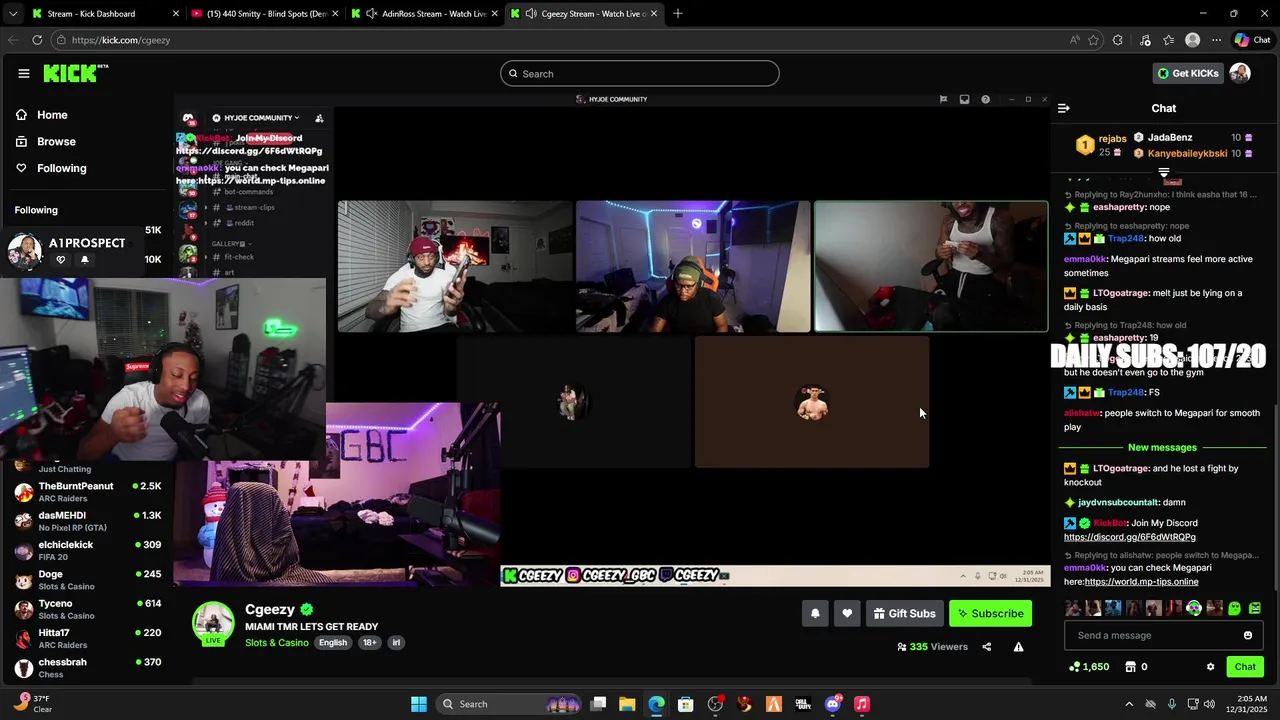Open the chat shop icon
1280x720 pixels.
pyautogui.click(x=1131, y=667)
